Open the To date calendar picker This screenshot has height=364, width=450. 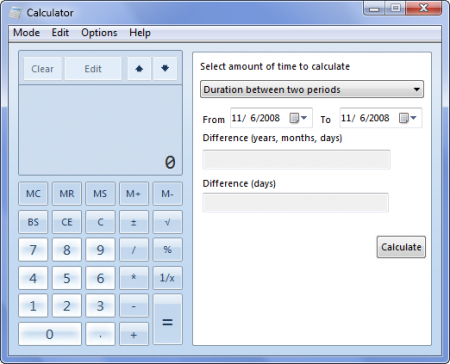(408, 118)
